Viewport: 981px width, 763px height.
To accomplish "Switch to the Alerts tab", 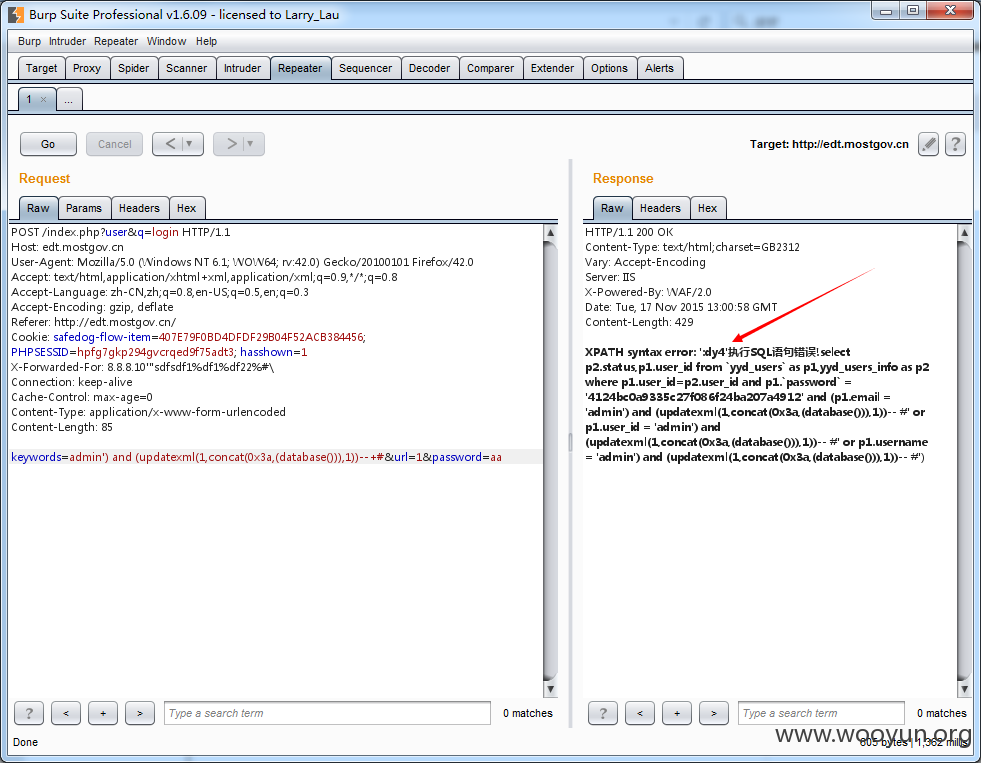I will click(x=659, y=68).
